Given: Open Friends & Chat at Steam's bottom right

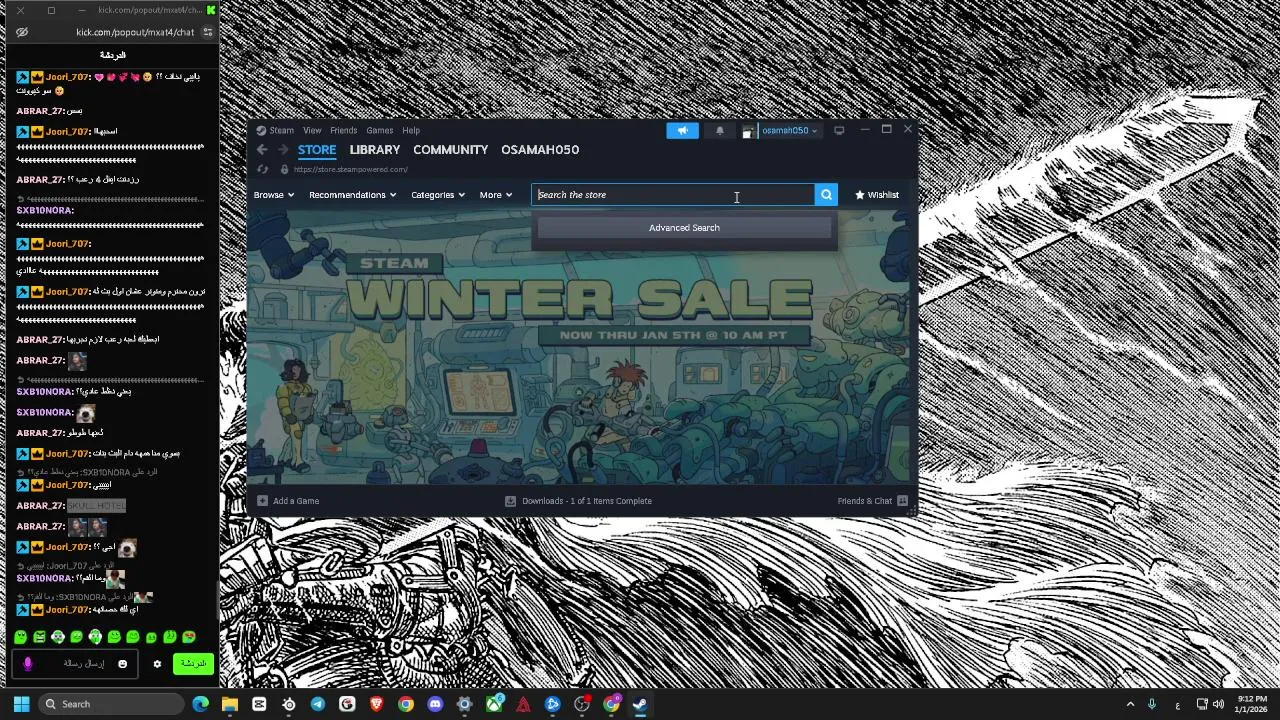Looking at the screenshot, I should pos(873,501).
